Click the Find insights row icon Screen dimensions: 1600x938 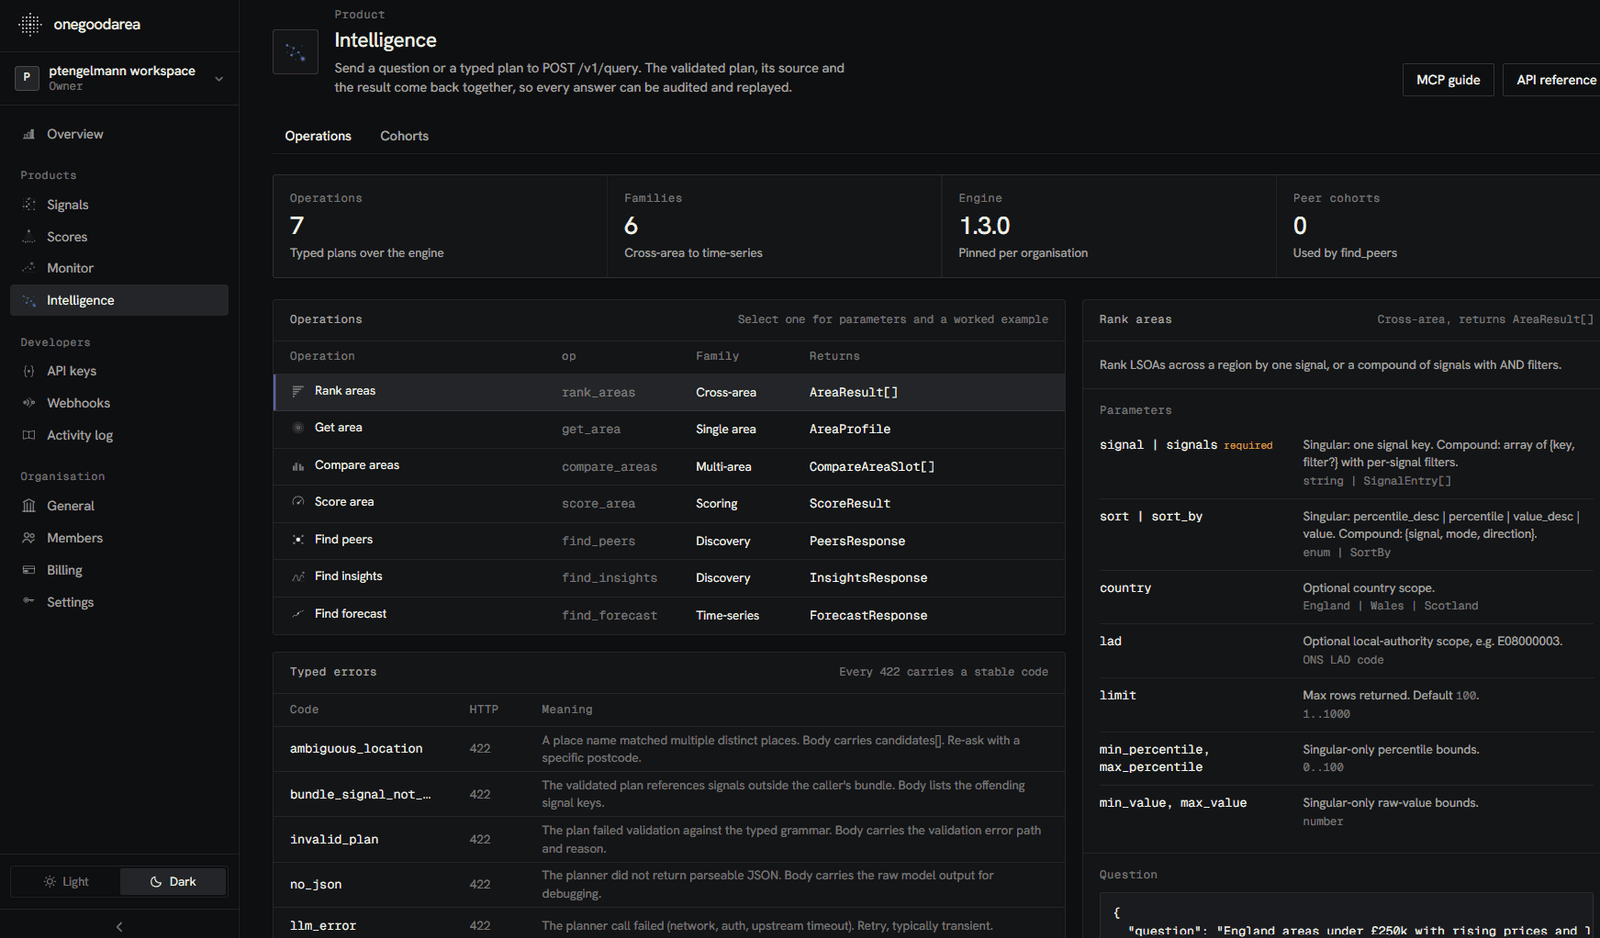[298, 577]
